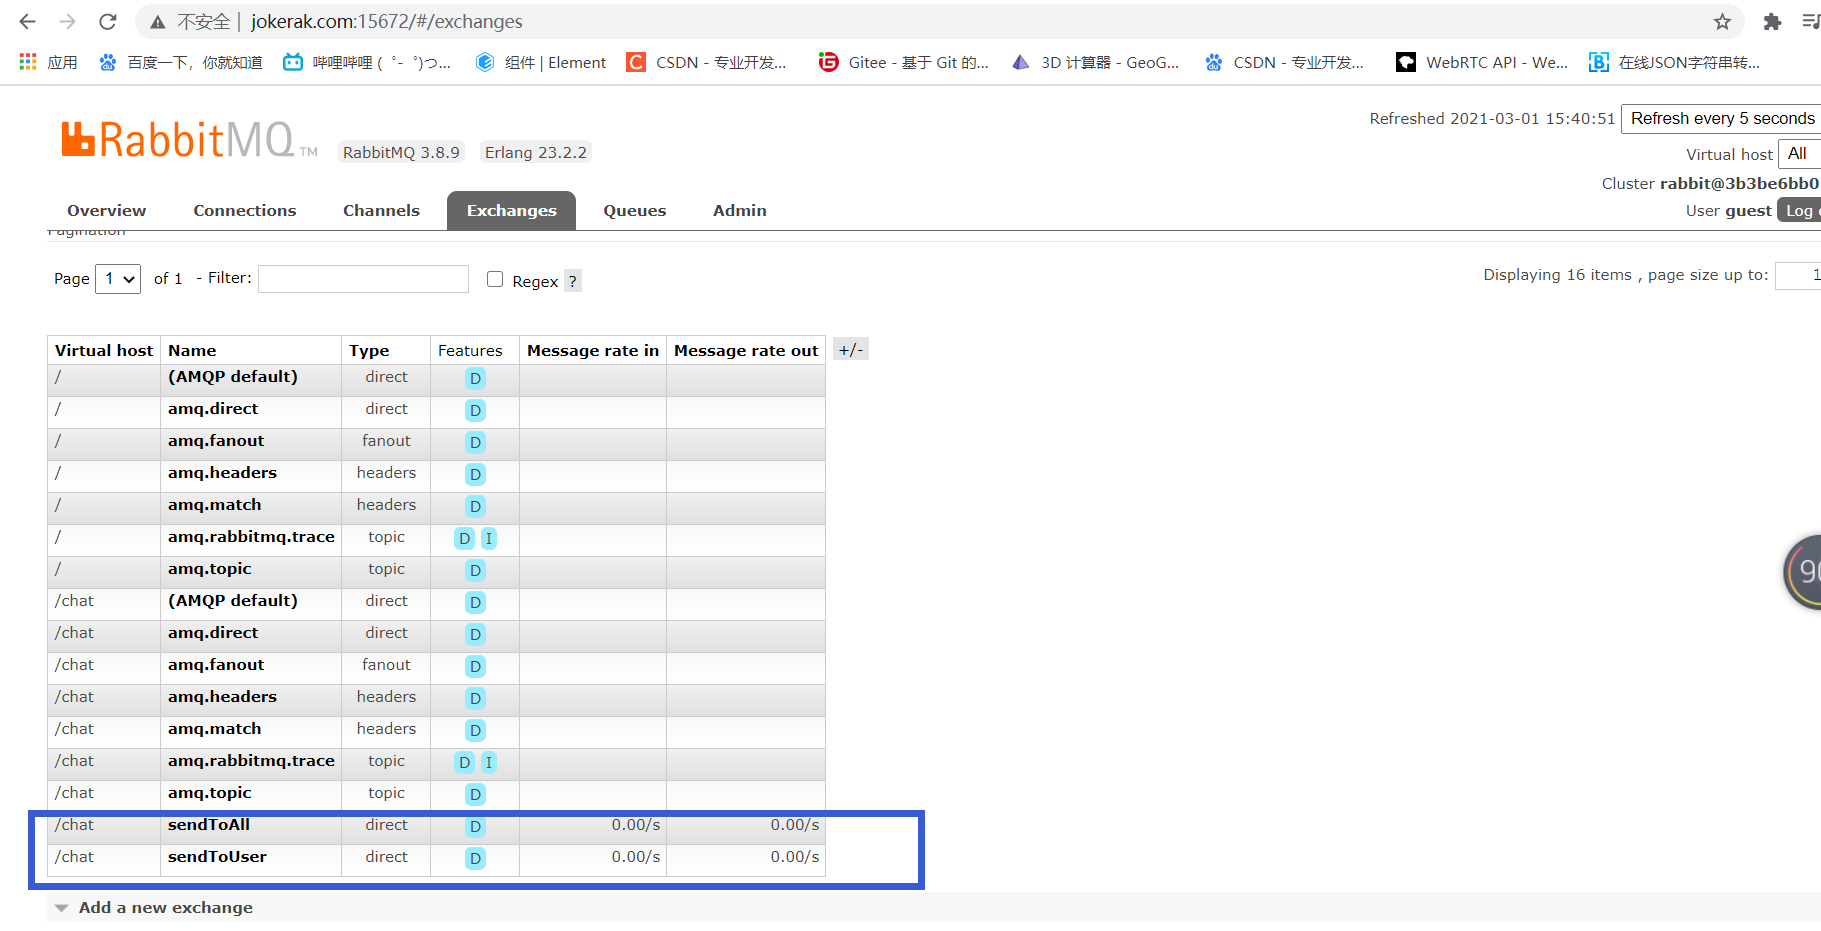Open the Virtual host selector
This screenshot has width=1821, height=931.
coord(1799,154)
